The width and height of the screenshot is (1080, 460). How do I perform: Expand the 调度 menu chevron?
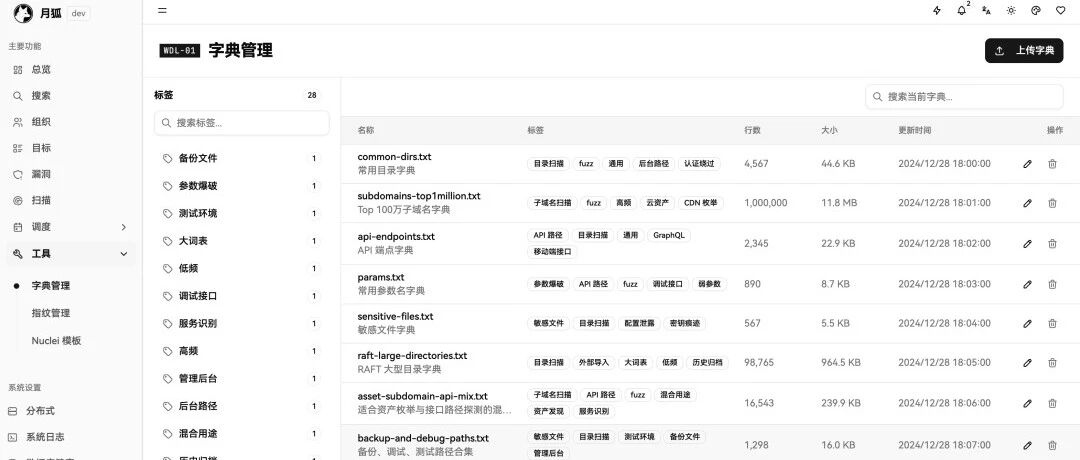coord(124,227)
